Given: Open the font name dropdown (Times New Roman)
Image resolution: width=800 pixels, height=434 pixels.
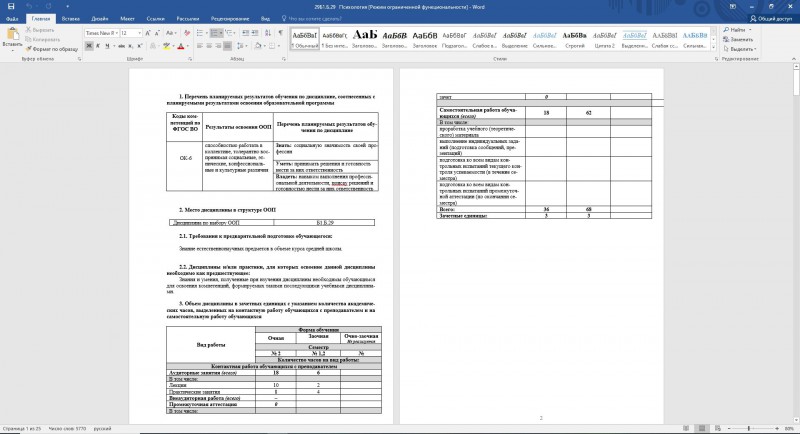Looking at the screenshot, I should pyautogui.click(x=116, y=33).
